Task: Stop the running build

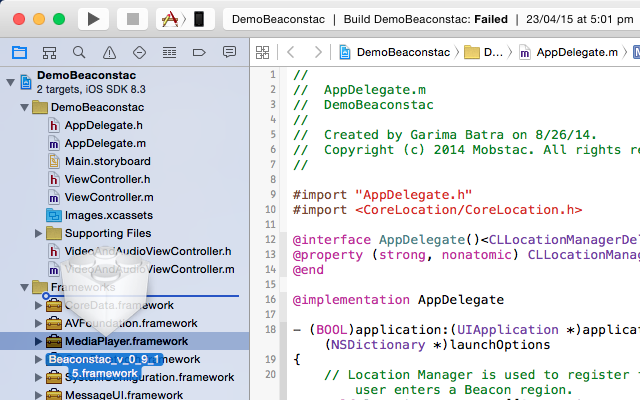Action: [x=133, y=19]
